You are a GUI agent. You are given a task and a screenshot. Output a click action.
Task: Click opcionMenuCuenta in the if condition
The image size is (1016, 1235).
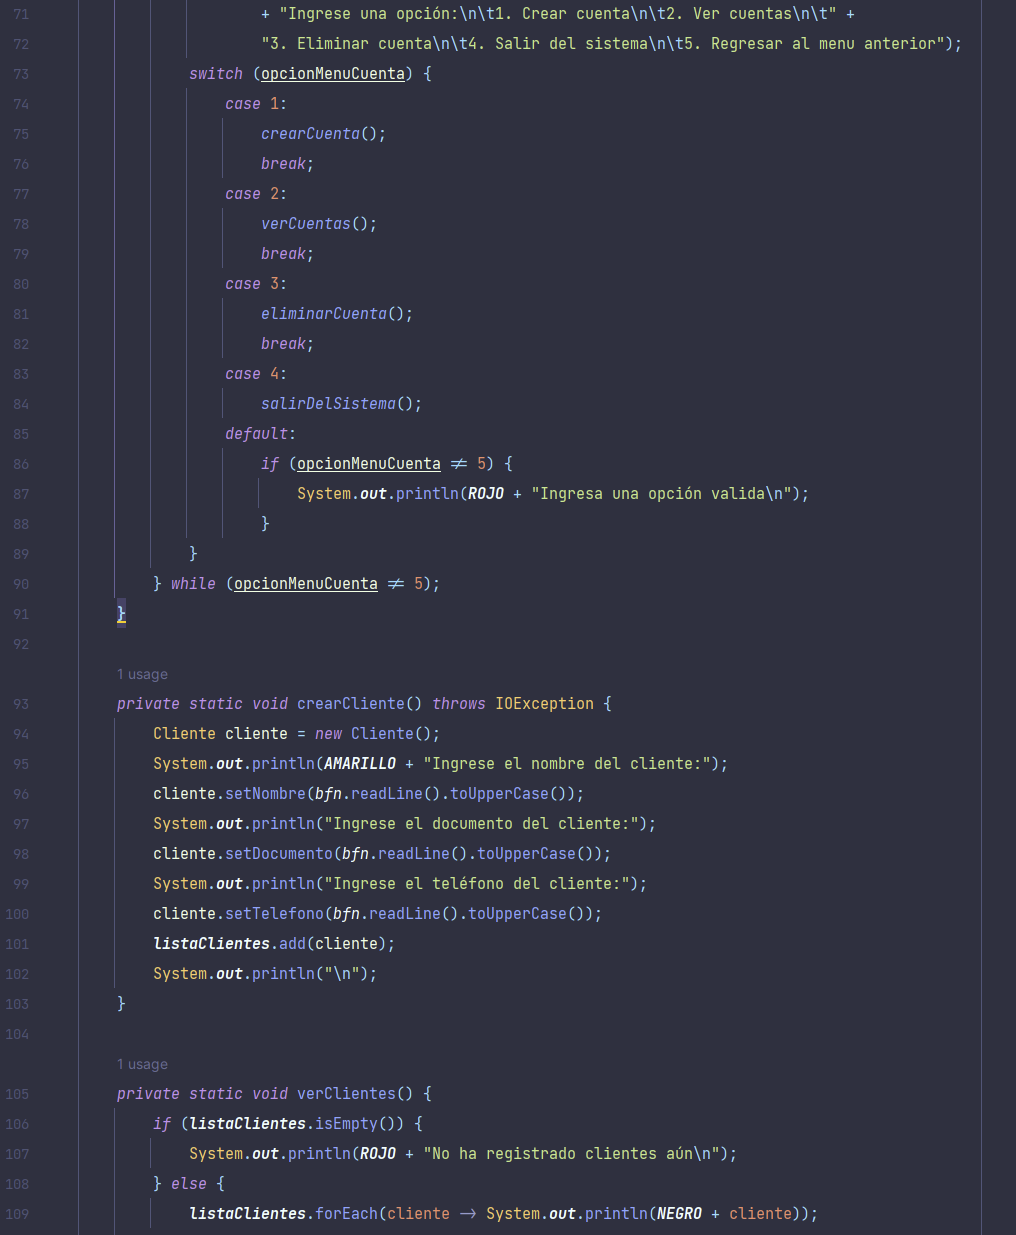point(369,464)
